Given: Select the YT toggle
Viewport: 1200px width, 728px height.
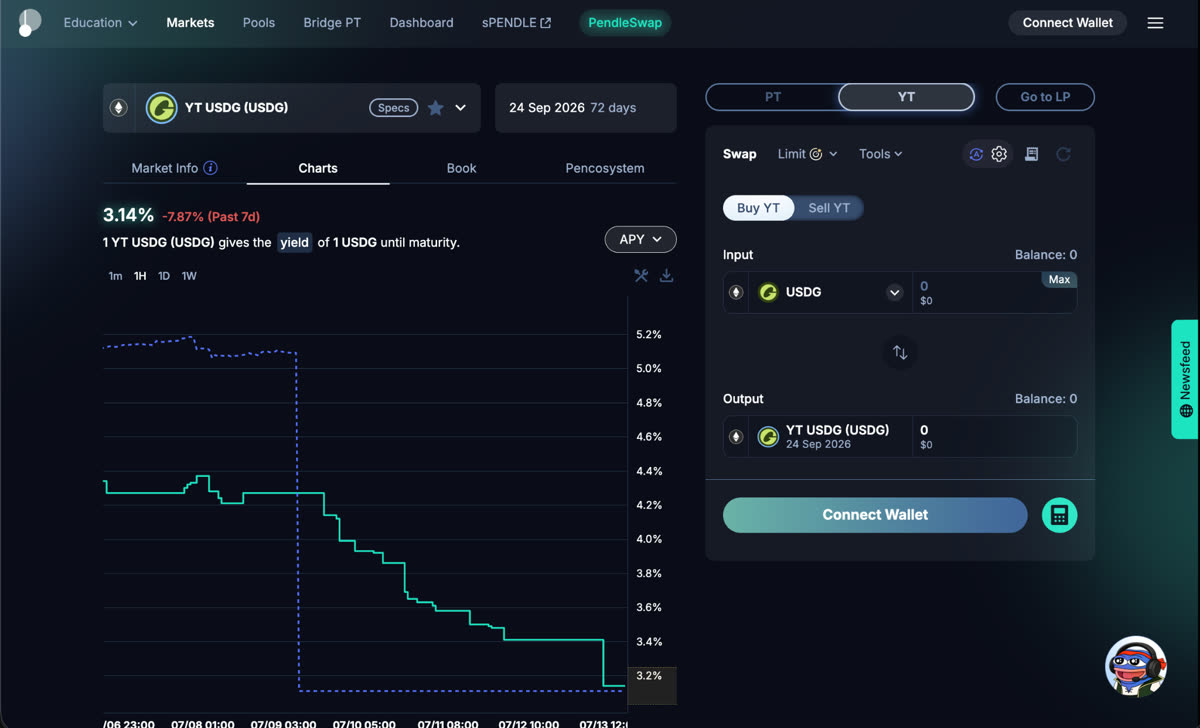Looking at the screenshot, I should [906, 97].
